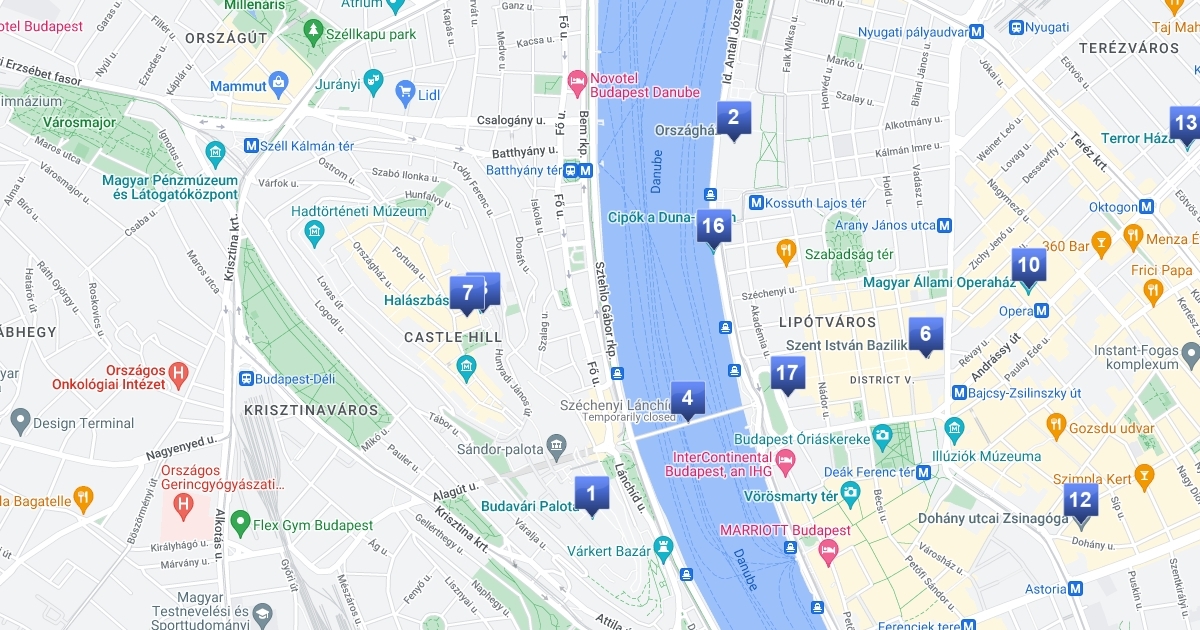Select marker number 2 by Országház
1200x630 pixels.
[733, 119]
